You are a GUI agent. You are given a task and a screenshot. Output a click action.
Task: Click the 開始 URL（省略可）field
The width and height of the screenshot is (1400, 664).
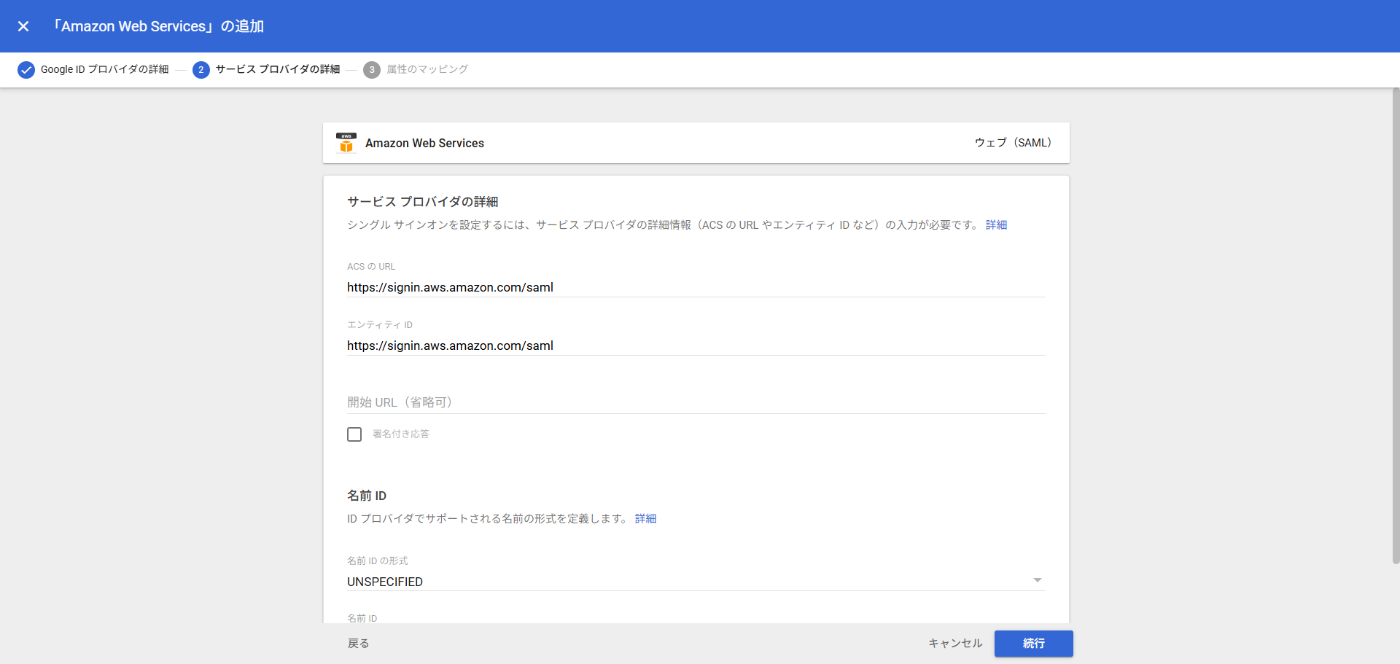pyautogui.click(x=696, y=402)
